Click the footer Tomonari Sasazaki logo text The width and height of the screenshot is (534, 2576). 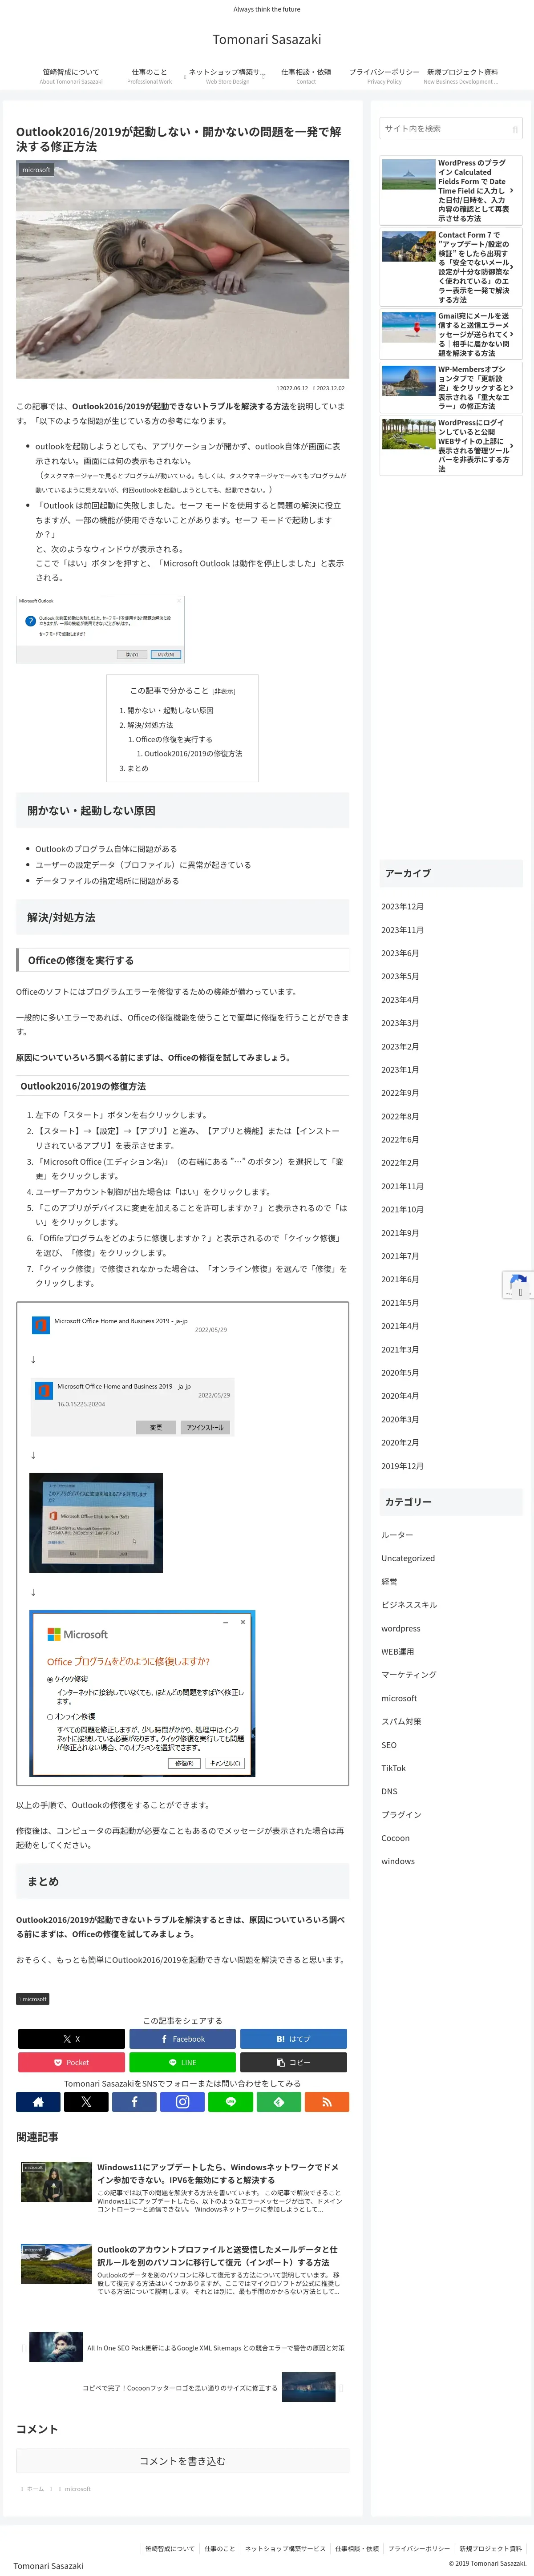[48, 2566]
